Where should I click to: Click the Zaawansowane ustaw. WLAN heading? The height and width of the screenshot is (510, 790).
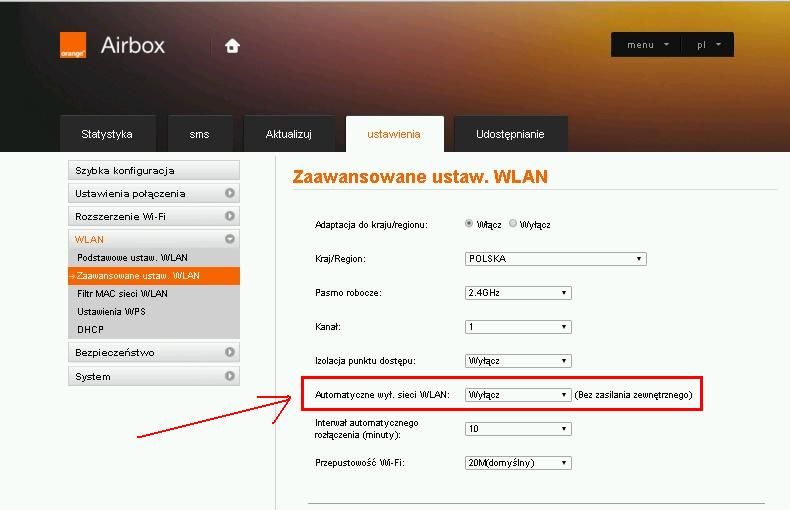420,177
